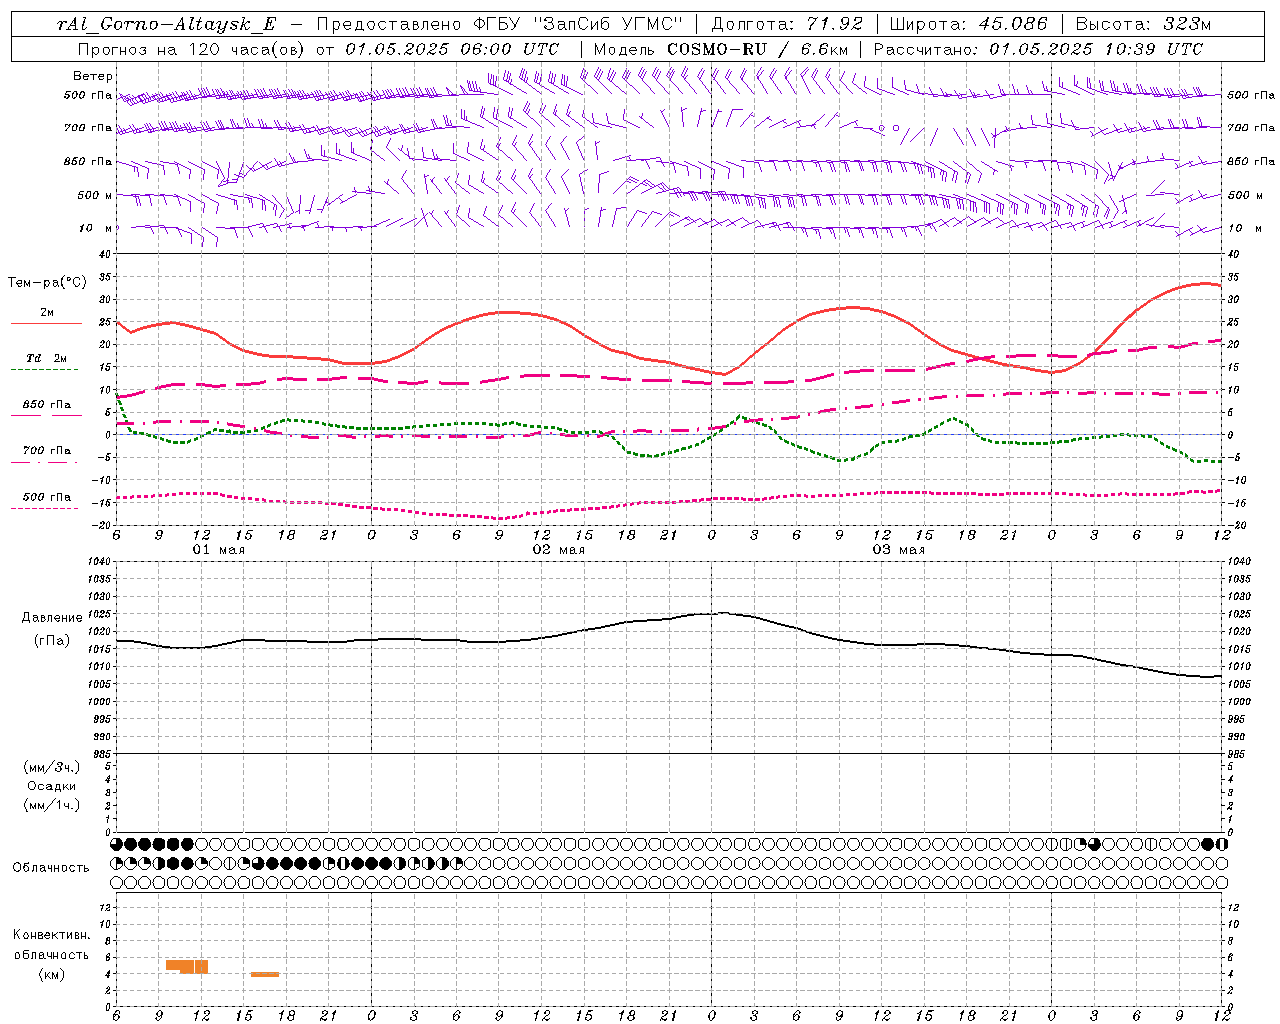Click the 01 мая date label

(x=219, y=549)
